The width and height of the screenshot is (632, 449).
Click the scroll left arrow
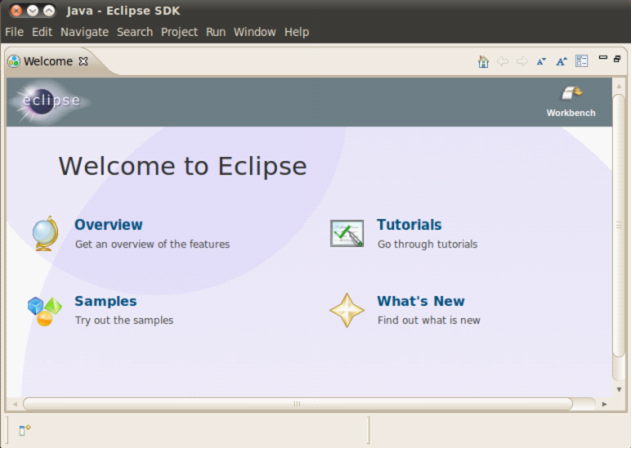15,404
